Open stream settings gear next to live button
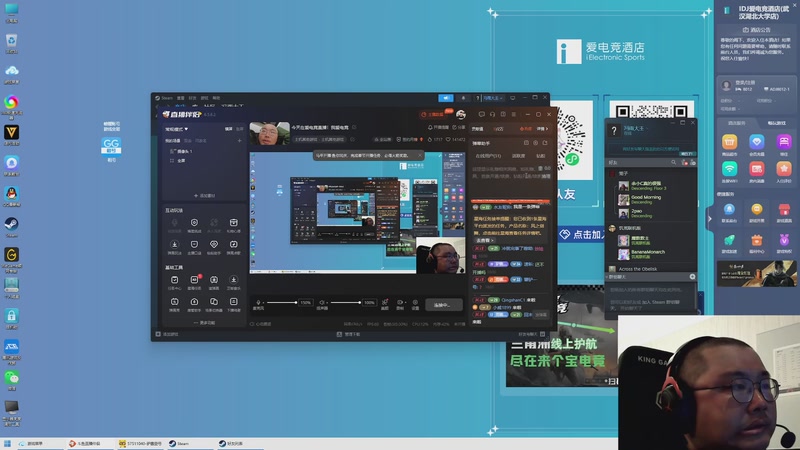This screenshot has width=800, height=450. [415, 303]
